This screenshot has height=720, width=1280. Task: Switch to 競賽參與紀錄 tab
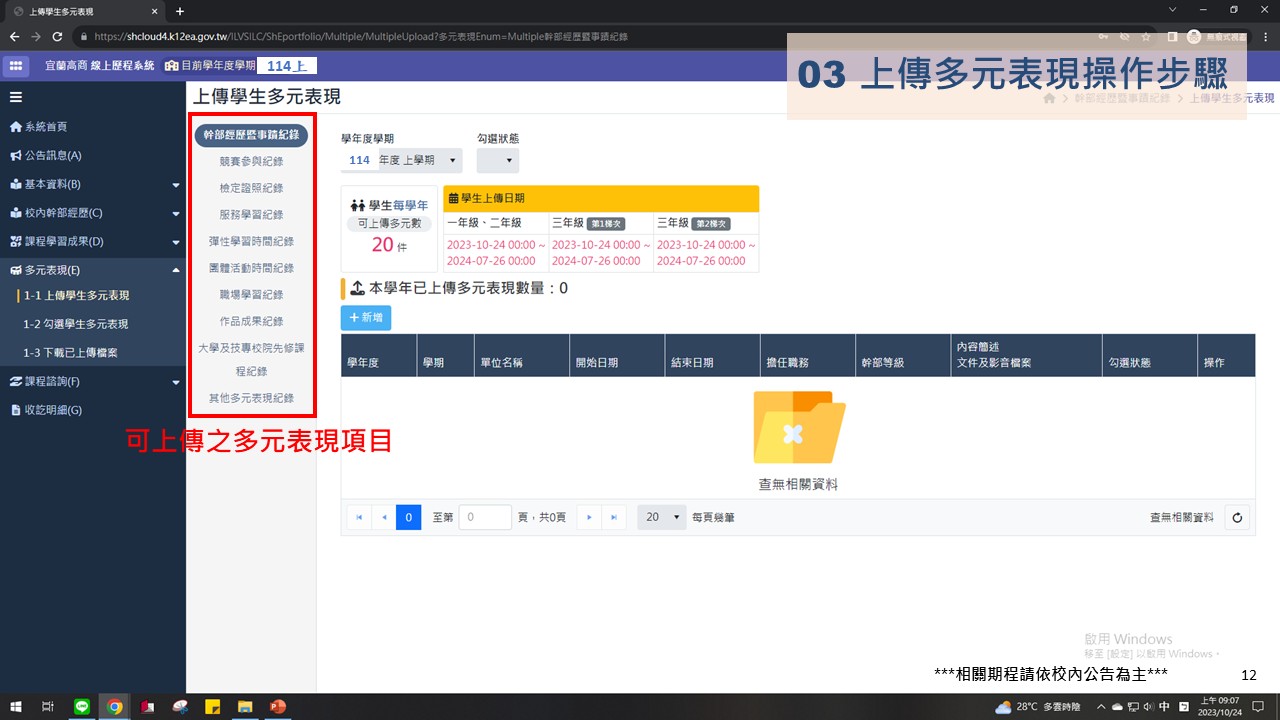[x=251, y=161]
